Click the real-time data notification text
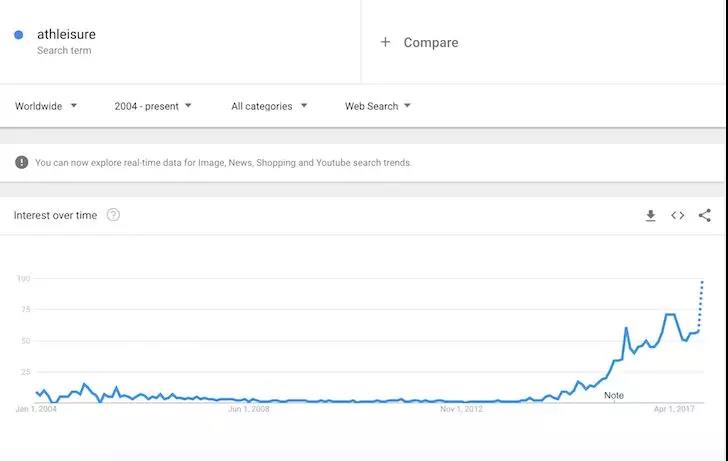Screen dimensions: 728x461 223,162
